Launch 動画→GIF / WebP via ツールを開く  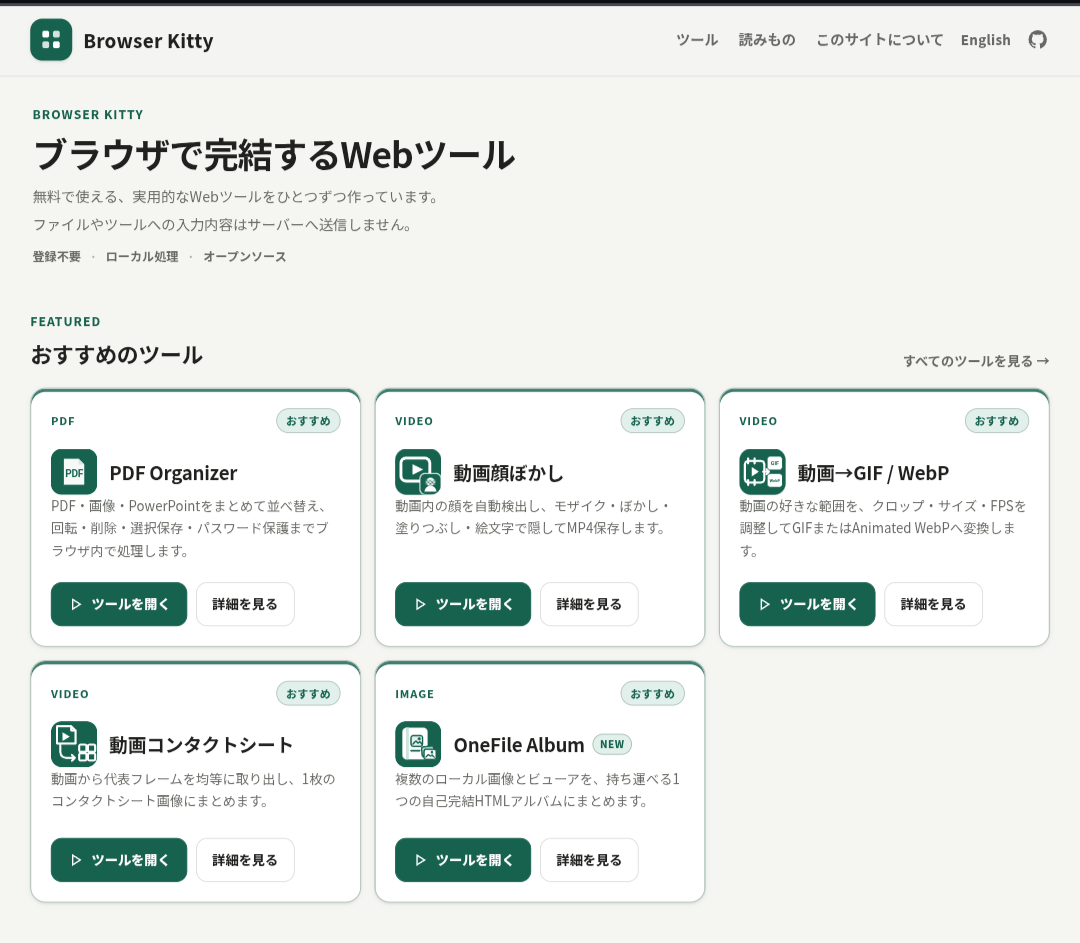point(807,604)
